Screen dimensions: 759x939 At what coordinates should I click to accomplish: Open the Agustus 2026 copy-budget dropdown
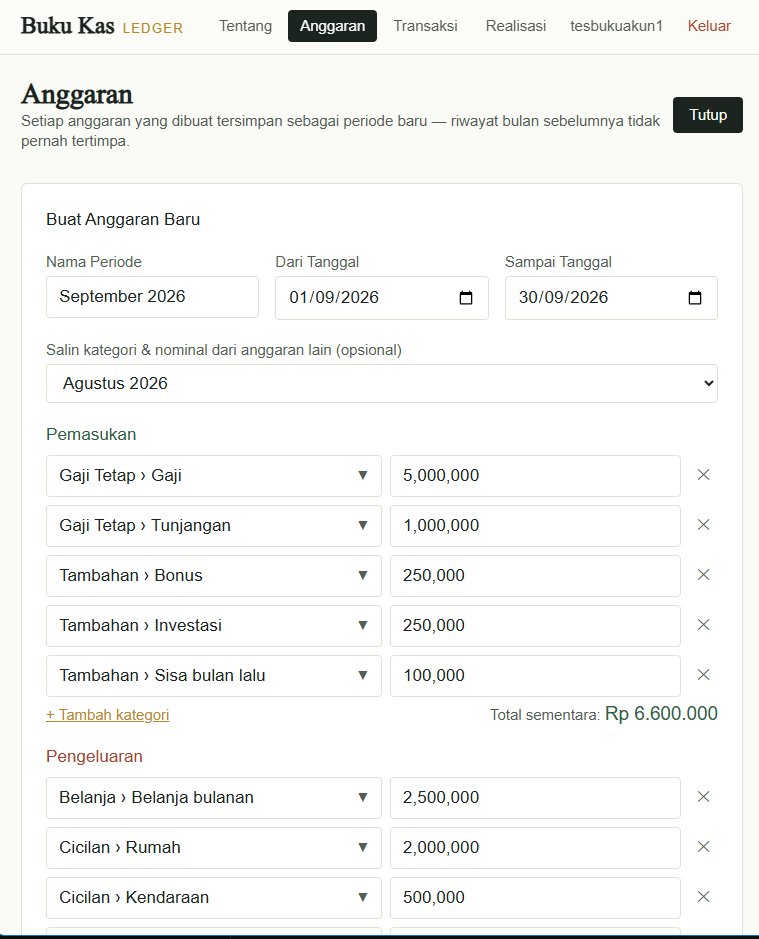382,383
